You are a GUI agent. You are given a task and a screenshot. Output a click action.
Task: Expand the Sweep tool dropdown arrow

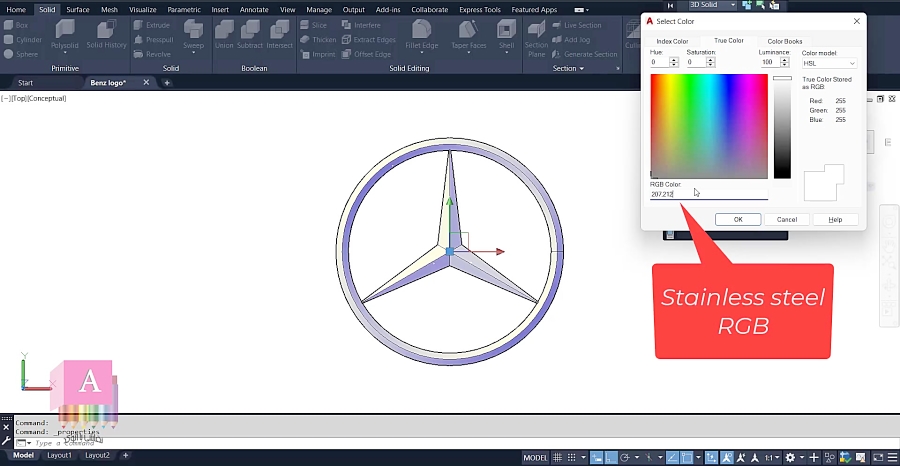point(193,53)
